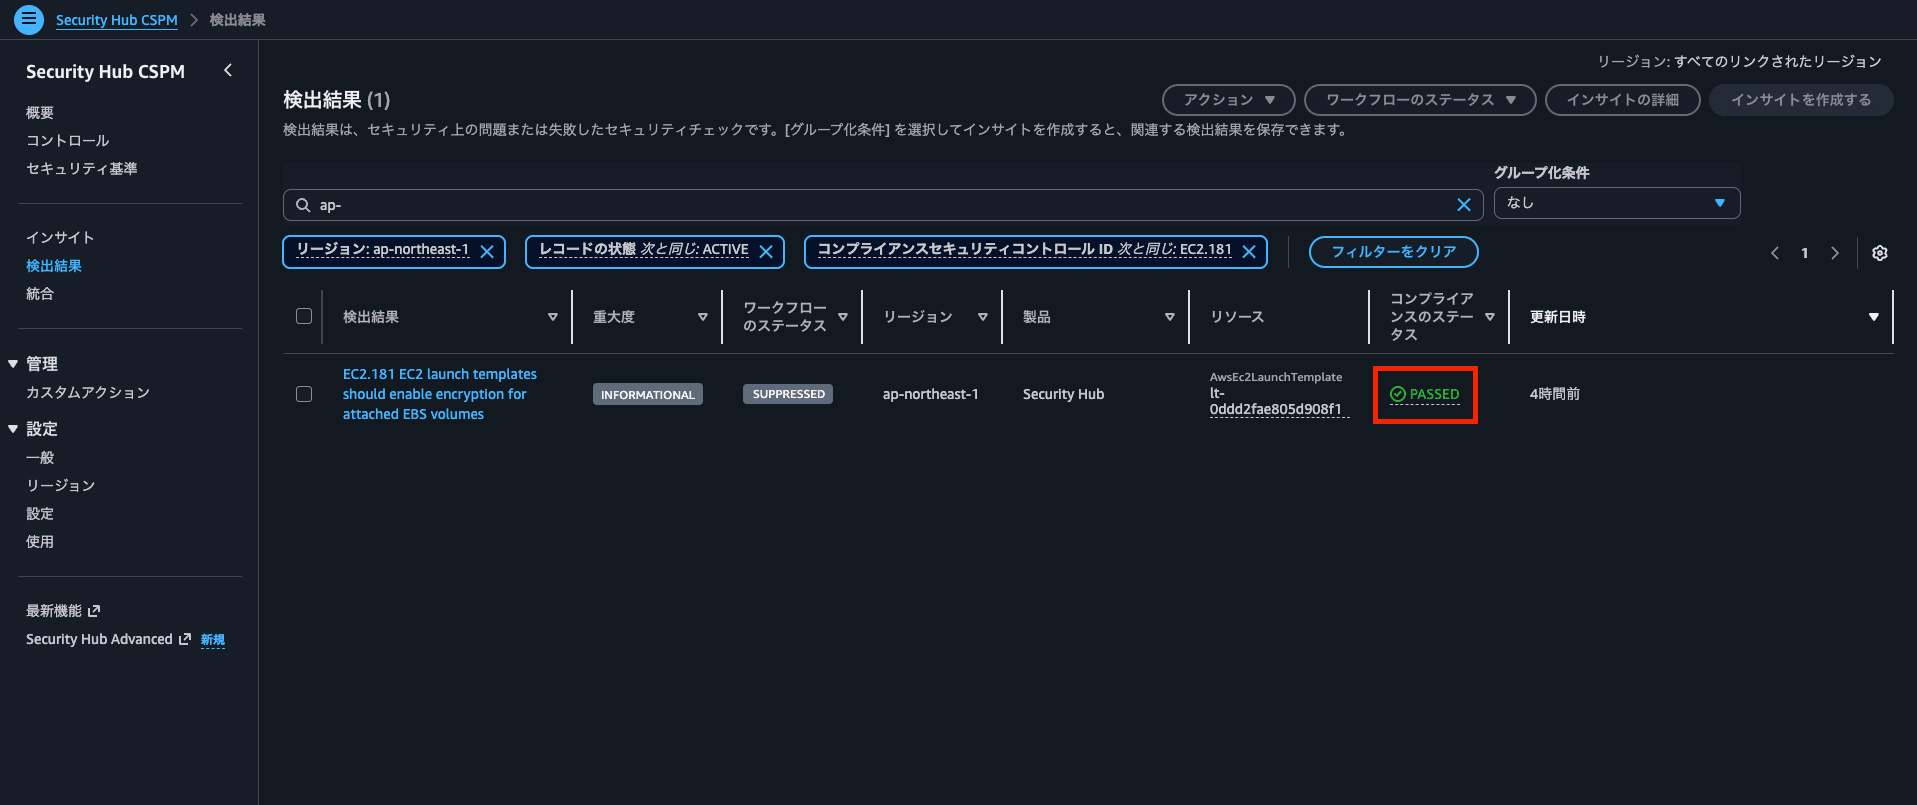This screenshot has height=805, width=1917.
Task: Open セキュリティ基準 in sidebar
Action: click(82, 169)
